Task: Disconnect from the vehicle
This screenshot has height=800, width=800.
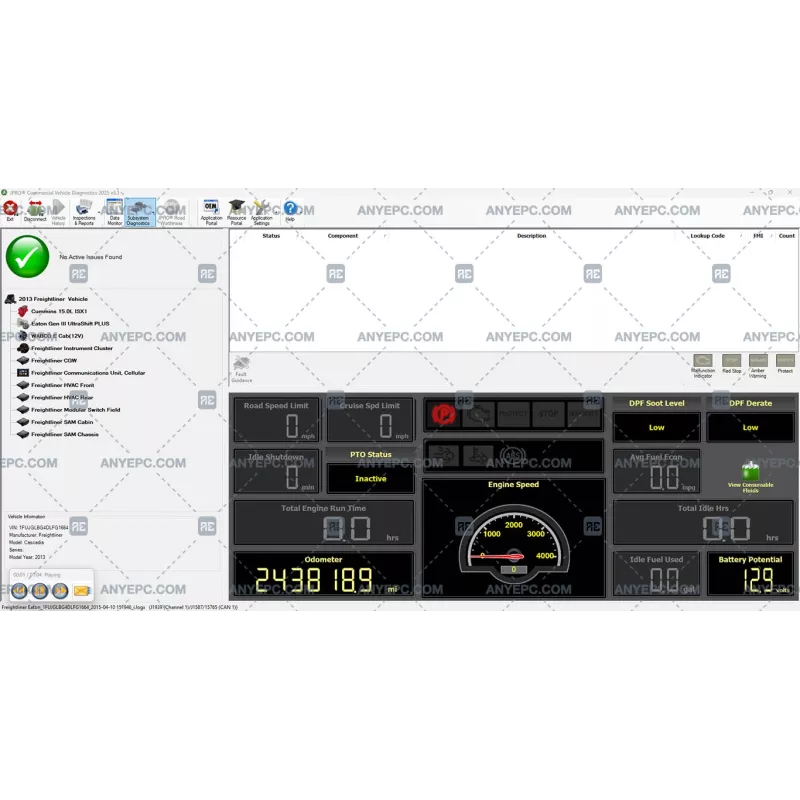Action: click(x=36, y=210)
